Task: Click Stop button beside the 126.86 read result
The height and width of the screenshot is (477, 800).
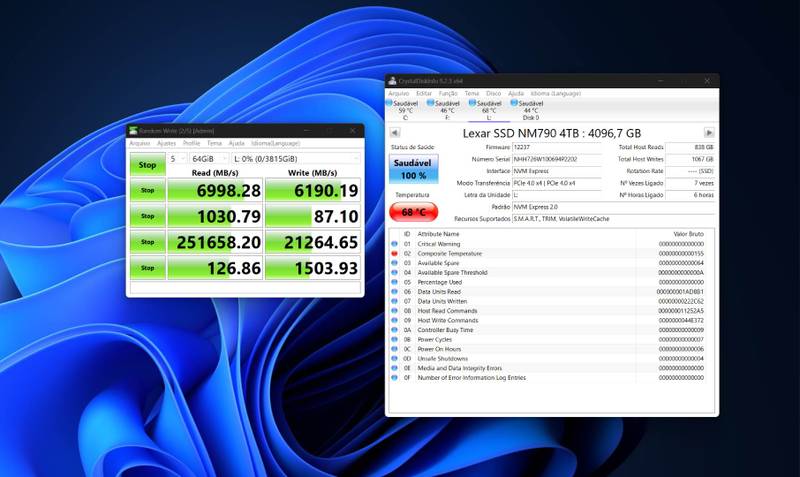Action: (x=147, y=268)
